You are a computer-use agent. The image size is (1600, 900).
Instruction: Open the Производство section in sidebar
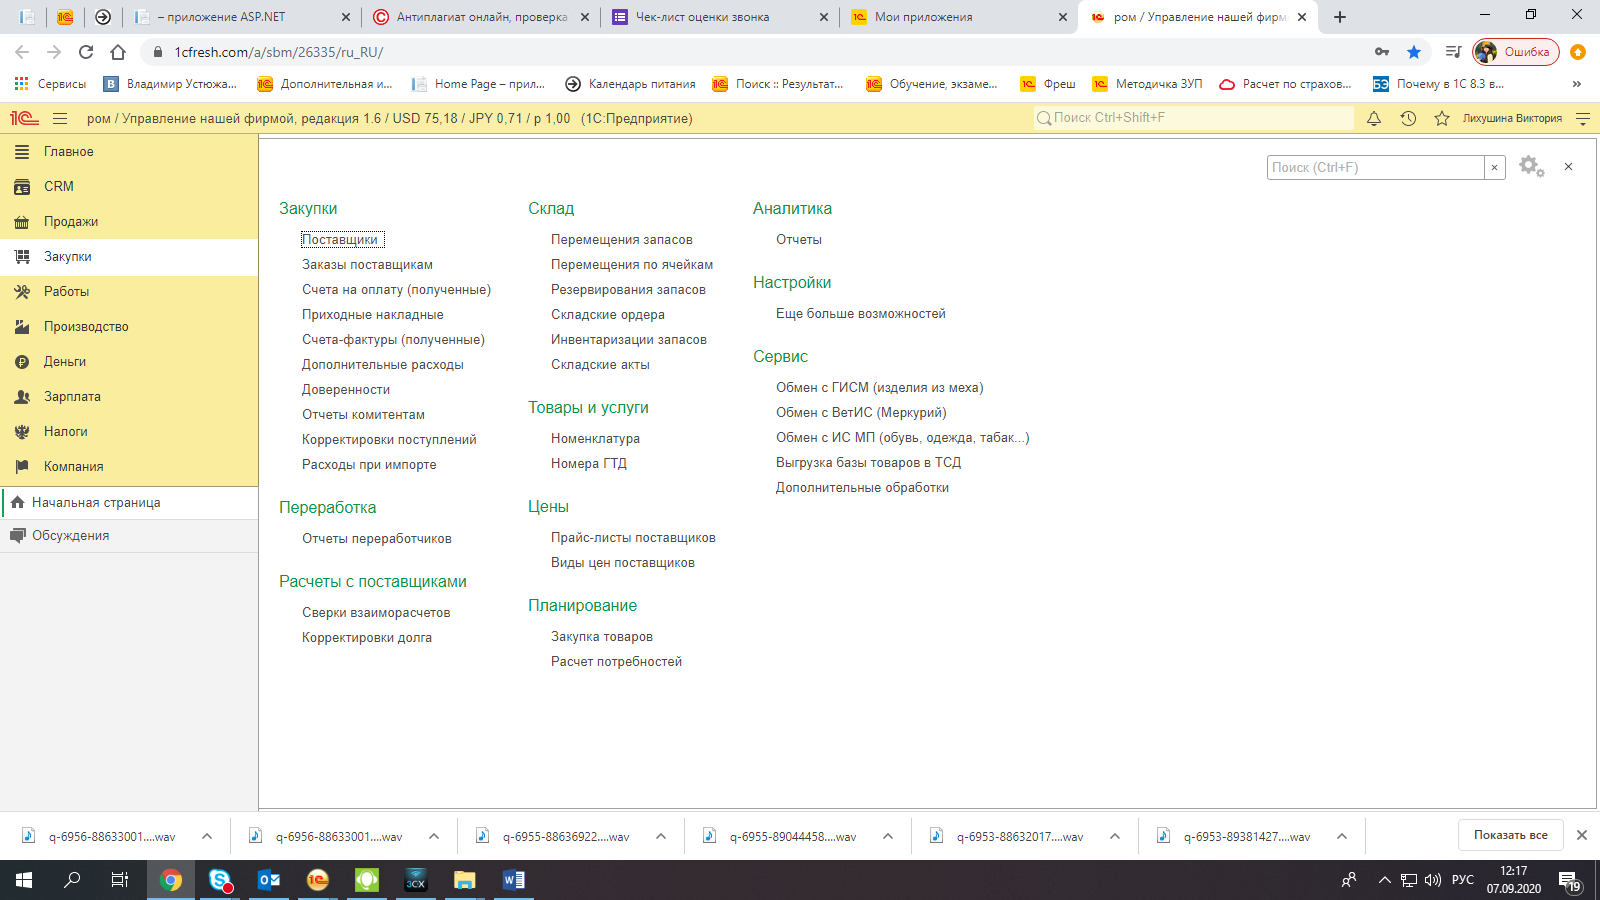129,327
